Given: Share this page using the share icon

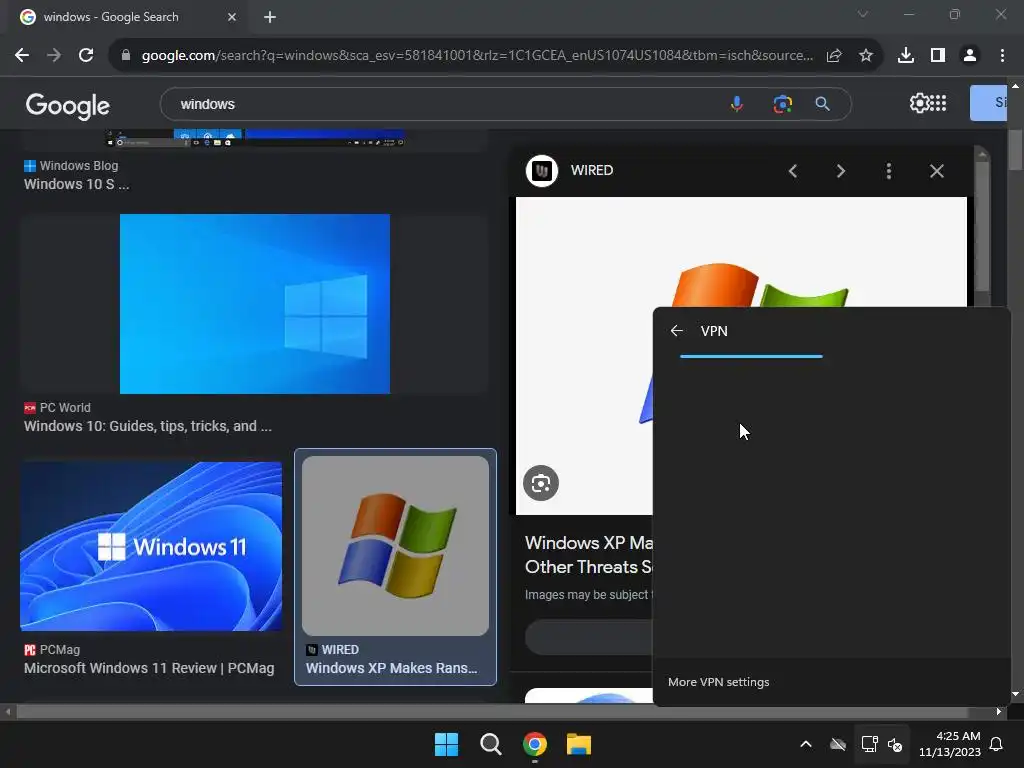Looking at the screenshot, I should coord(834,56).
